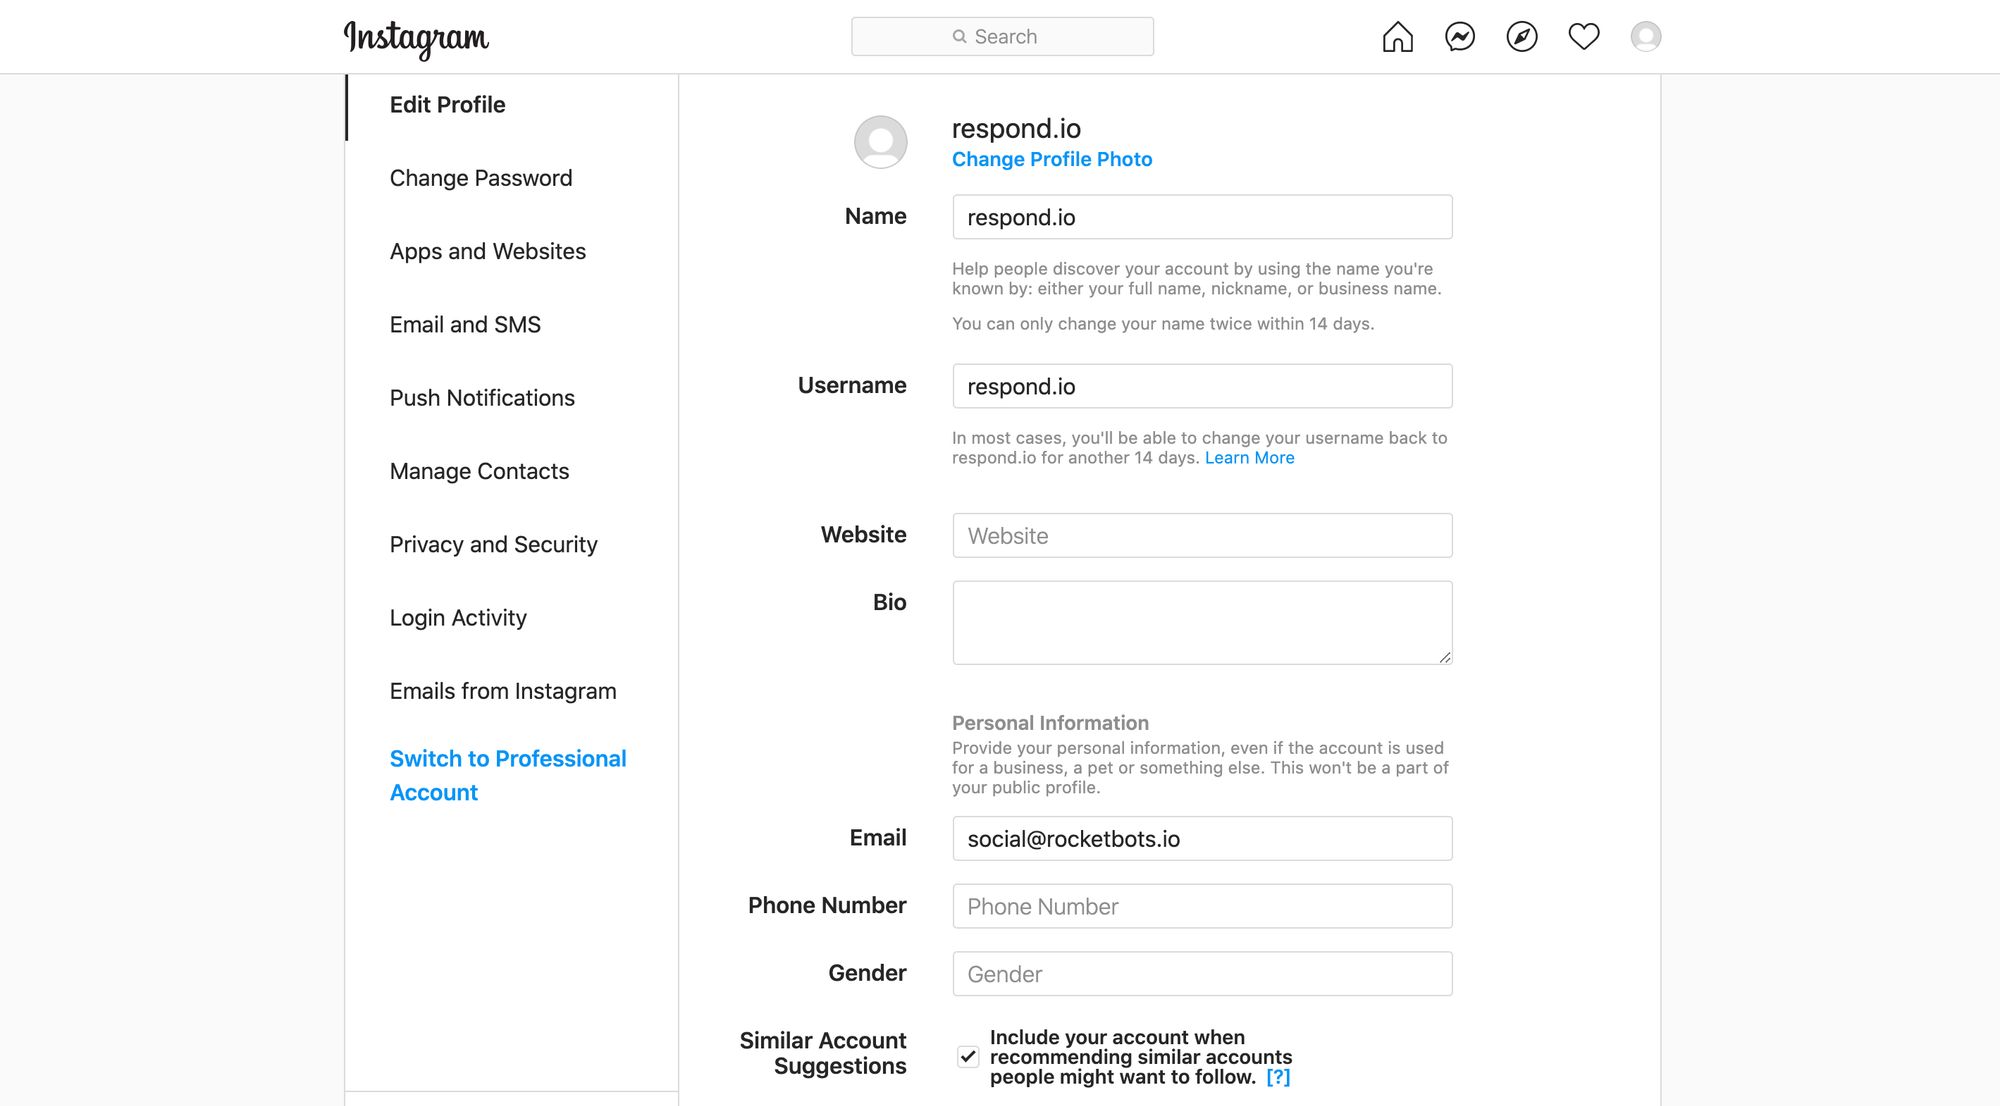Open Login Activity settings
Screen dimensions: 2000x1106
click(x=456, y=617)
